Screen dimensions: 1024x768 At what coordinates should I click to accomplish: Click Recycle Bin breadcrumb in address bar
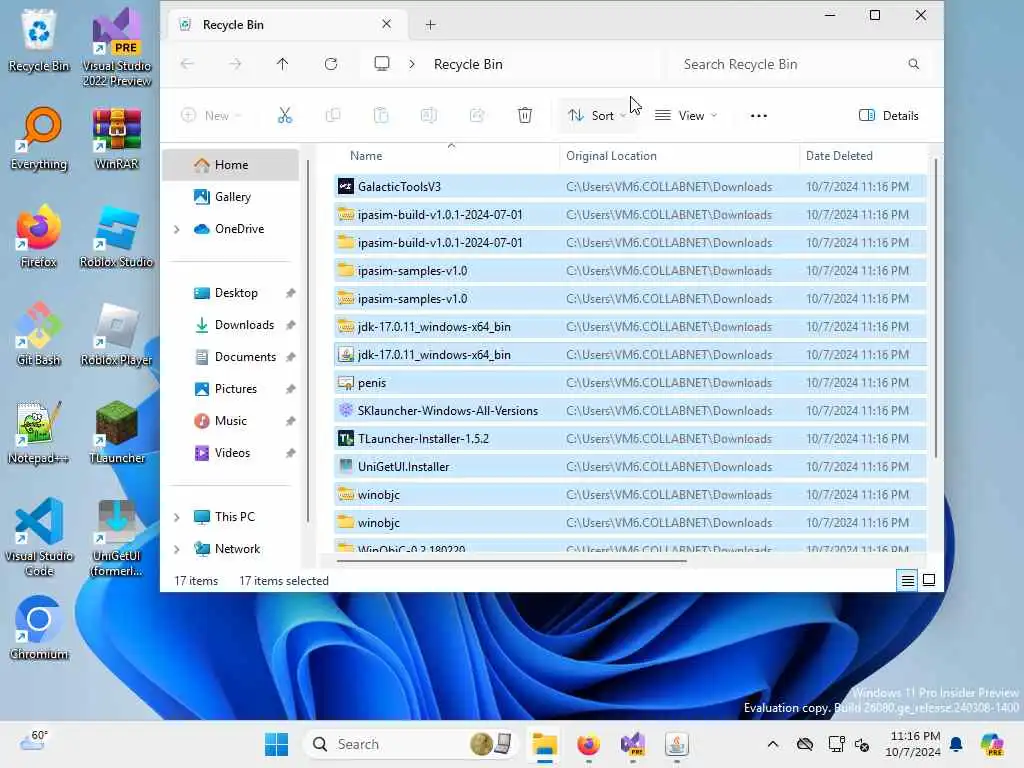pyautogui.click(x=468, y=64)
